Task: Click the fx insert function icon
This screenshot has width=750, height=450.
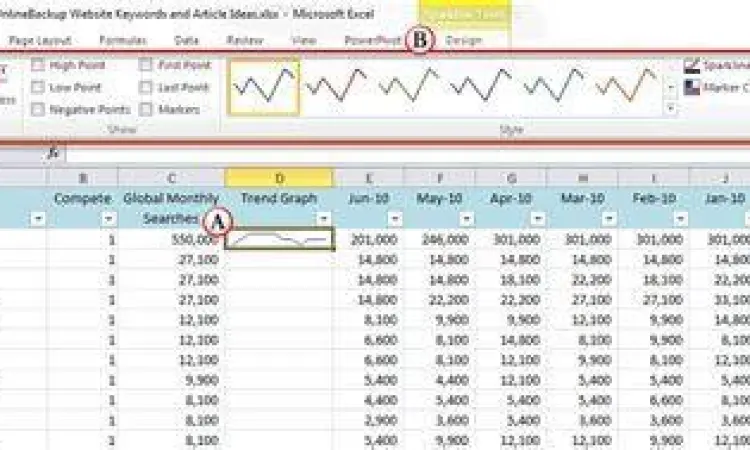Action: (x=54, y=153)
